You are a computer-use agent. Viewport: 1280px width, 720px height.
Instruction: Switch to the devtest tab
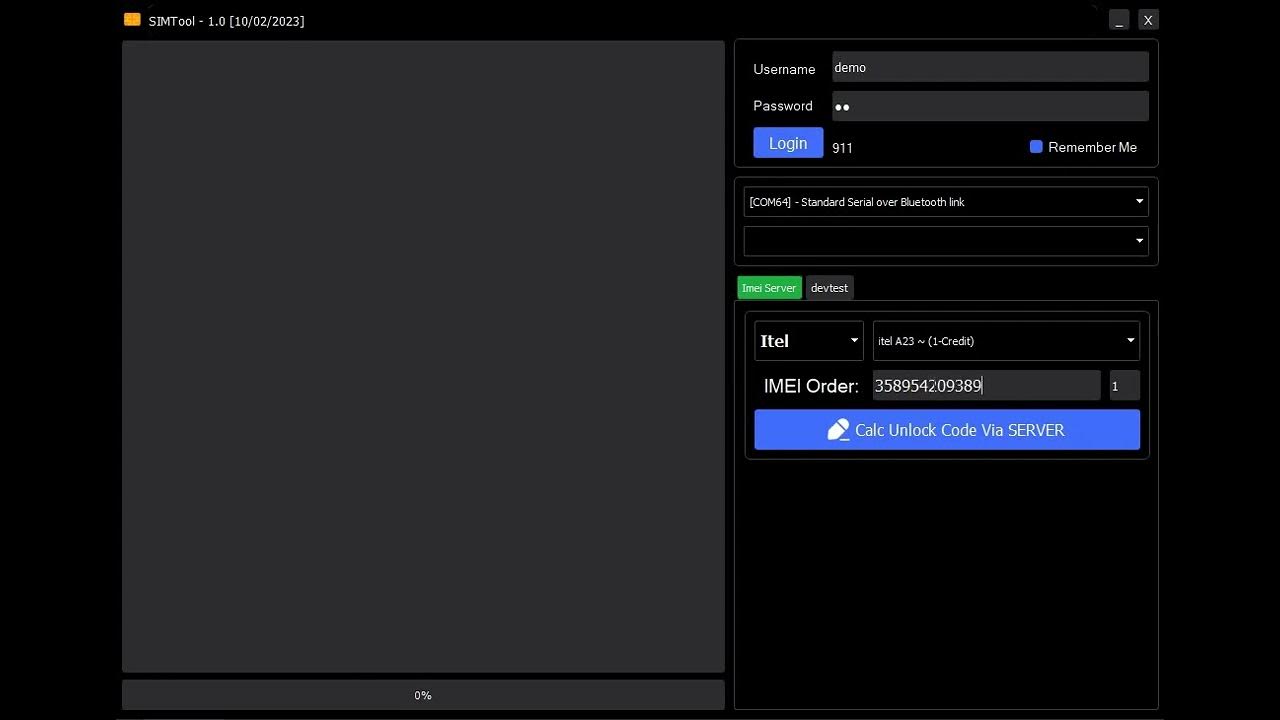(829, 288)
